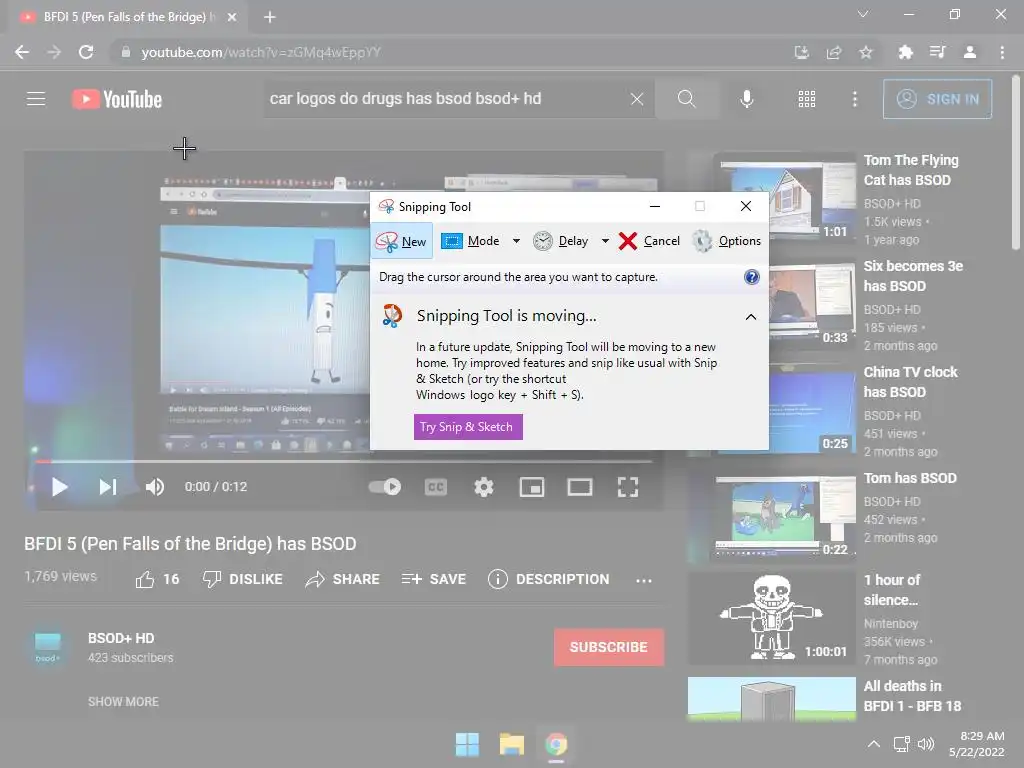Open video player settings gear
Viewport: 1024px width, 768px height.
click(x=483, y=487)
